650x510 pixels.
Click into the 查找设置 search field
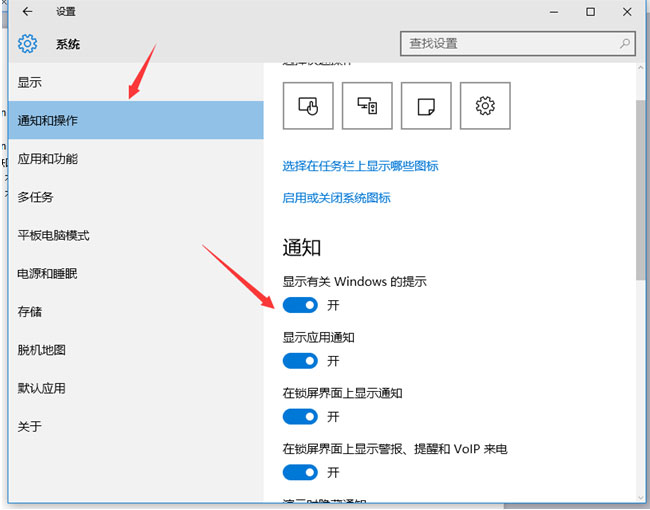point(518,43)
